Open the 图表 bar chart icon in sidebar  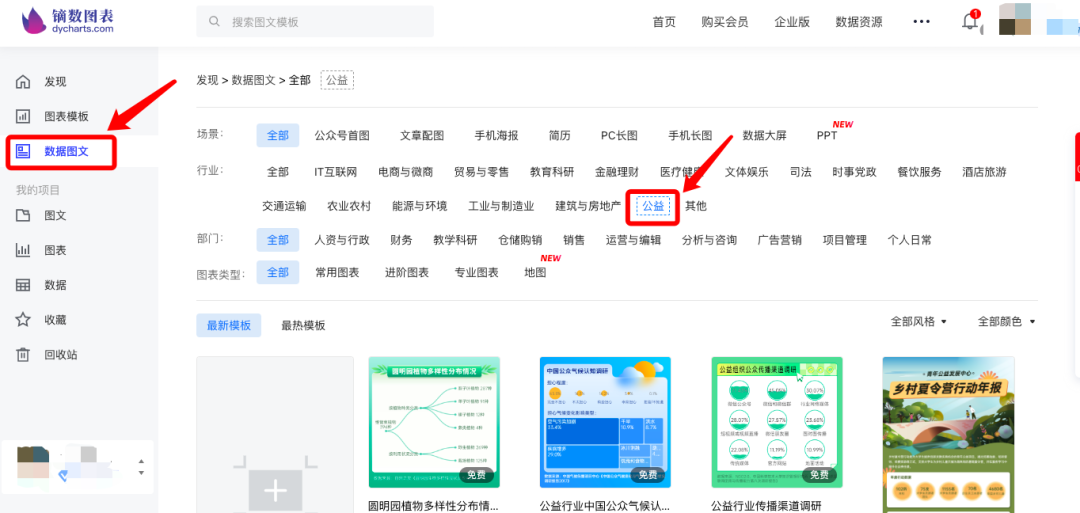click(x=24, y=250)
